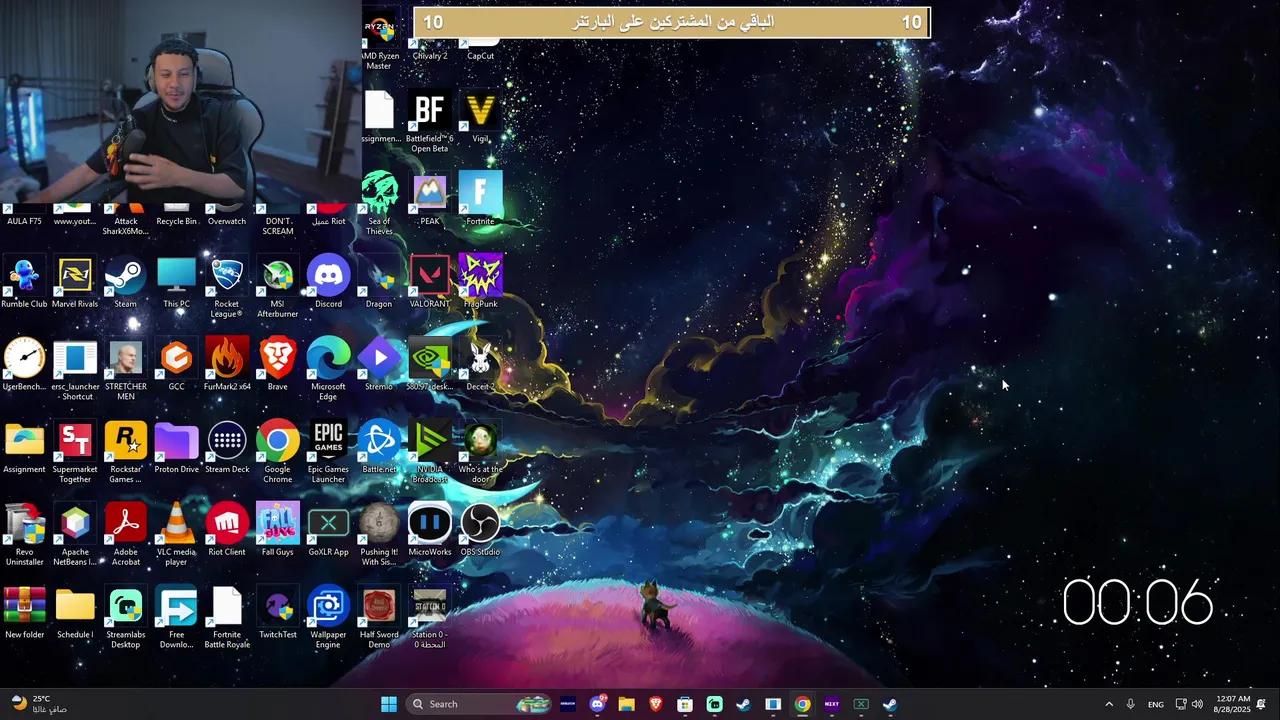
Task: Select the Discord desktop shortcut
Action: click(328, 282)
